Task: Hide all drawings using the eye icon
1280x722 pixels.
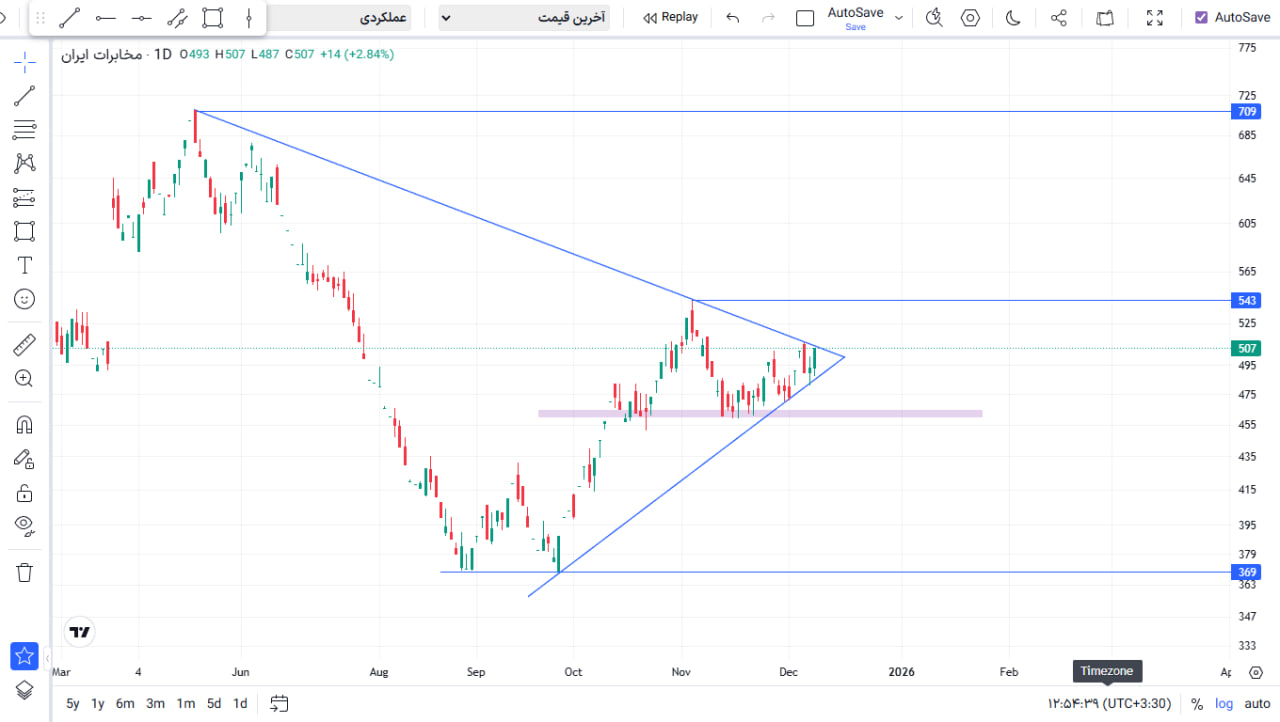Action: (25, 526)
